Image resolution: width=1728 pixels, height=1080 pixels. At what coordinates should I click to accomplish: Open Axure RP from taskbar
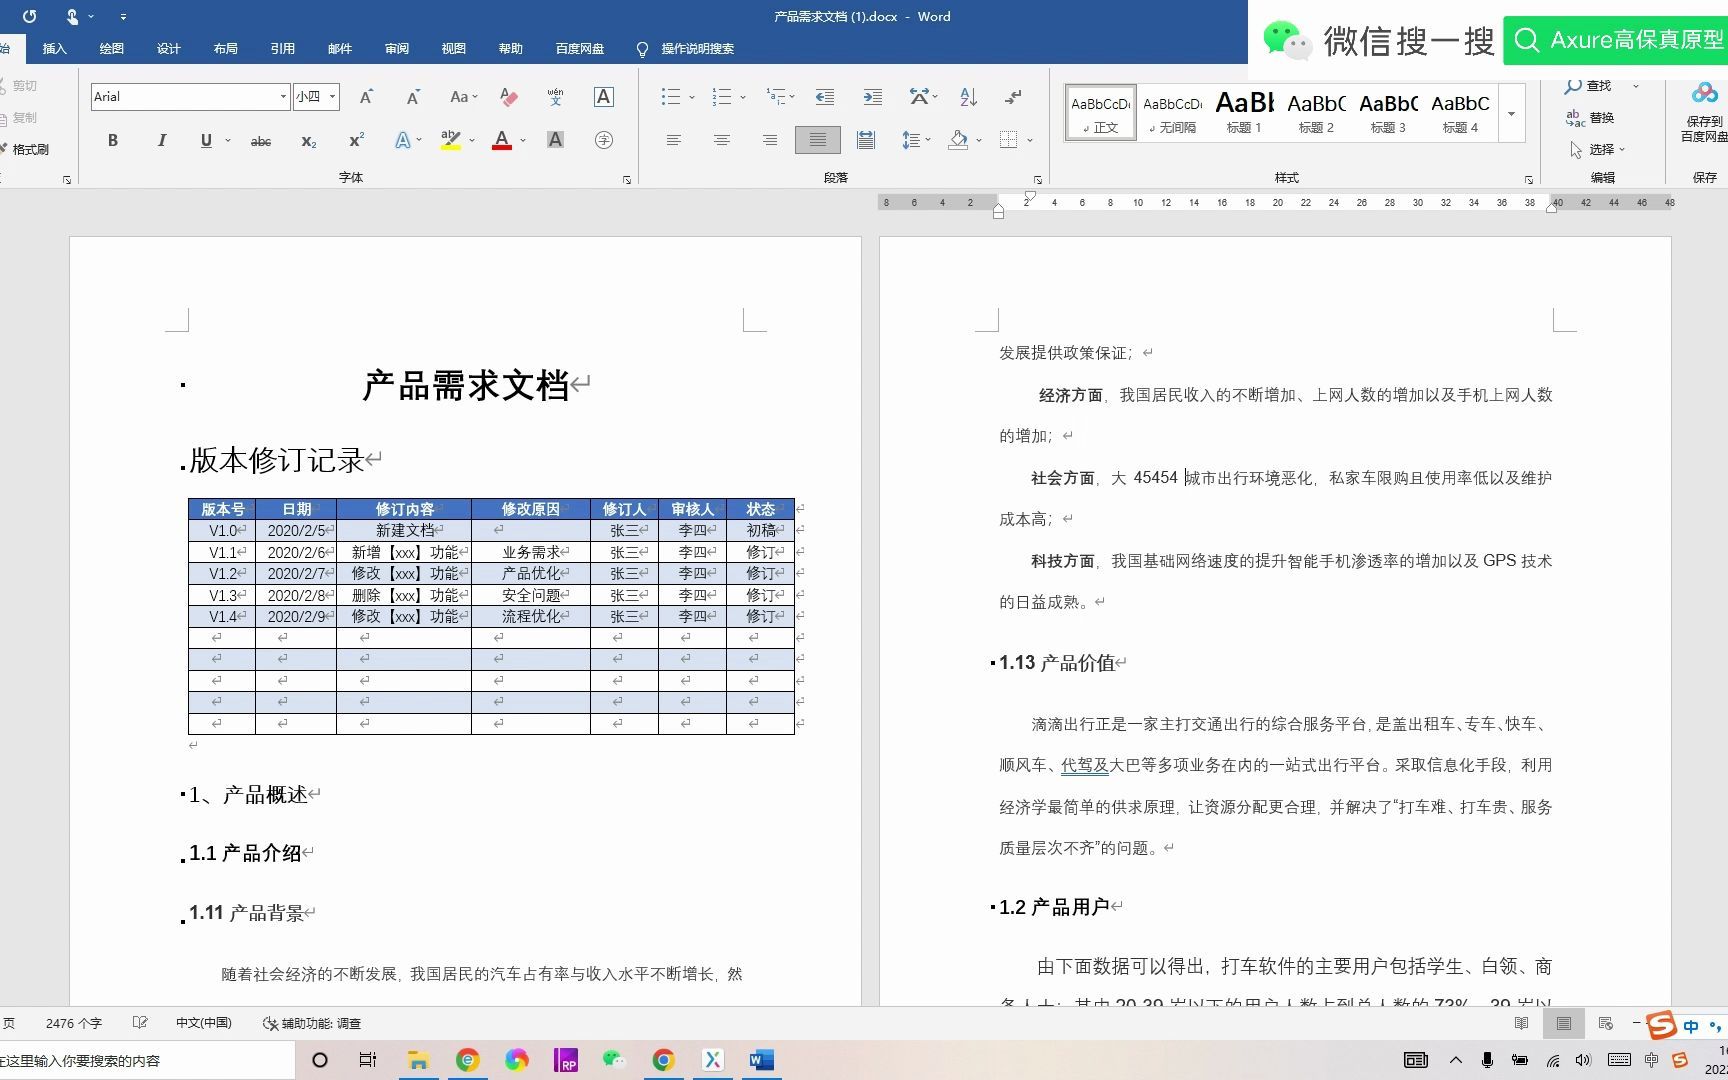[x=566, y=1060]
